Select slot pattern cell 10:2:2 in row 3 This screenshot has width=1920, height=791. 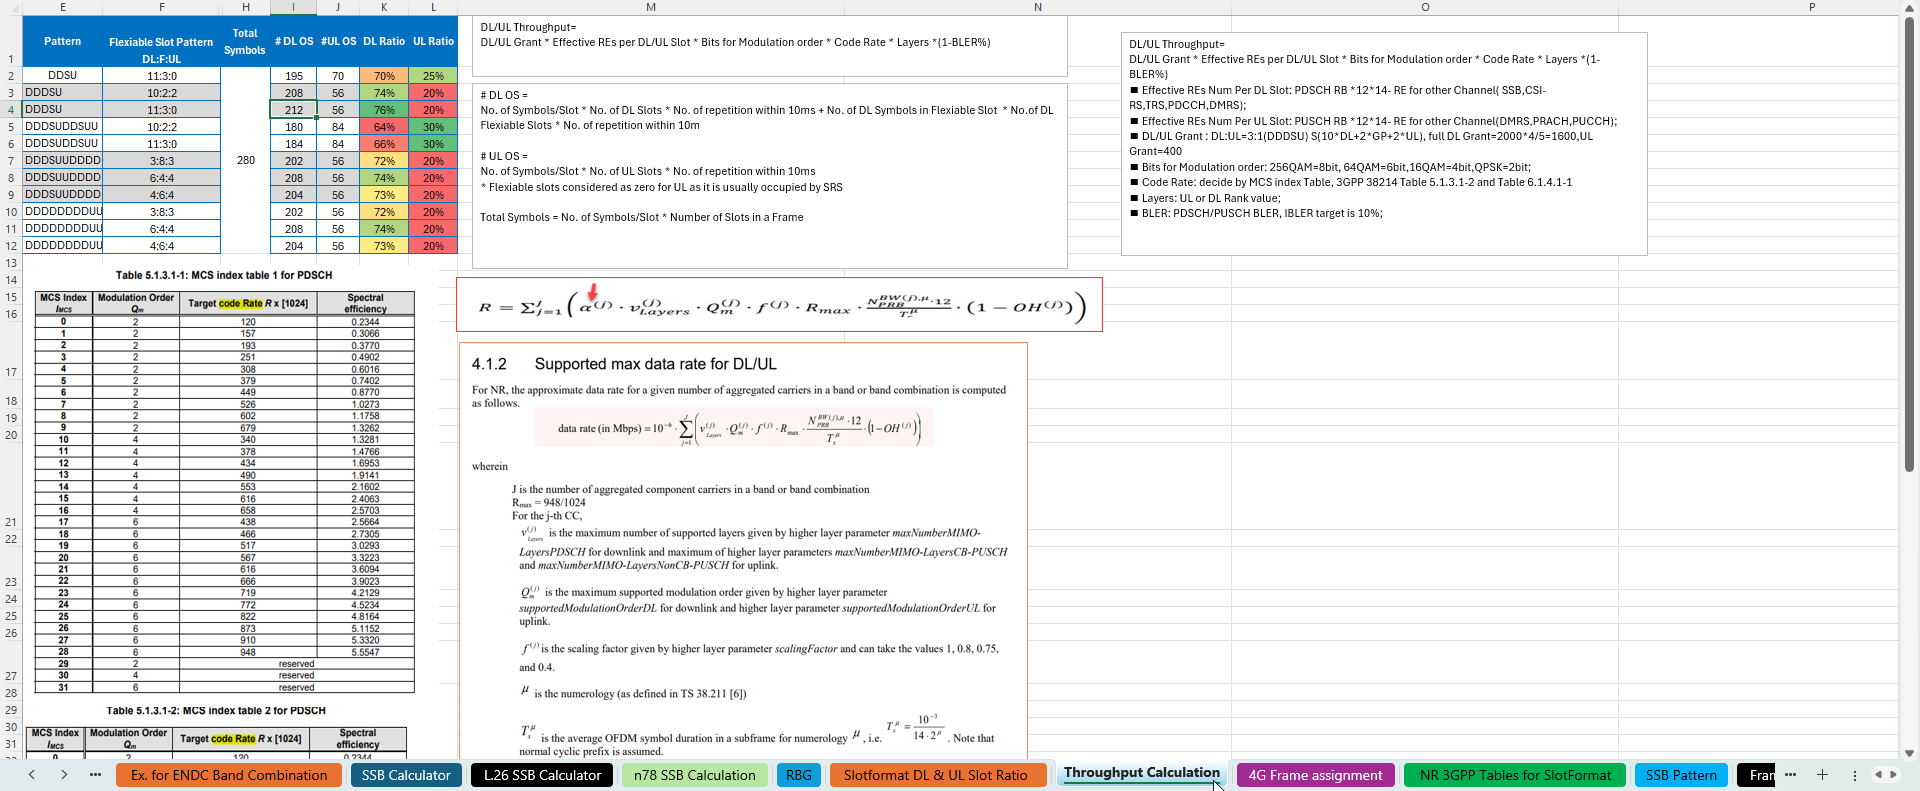click(x=161, y=93)
